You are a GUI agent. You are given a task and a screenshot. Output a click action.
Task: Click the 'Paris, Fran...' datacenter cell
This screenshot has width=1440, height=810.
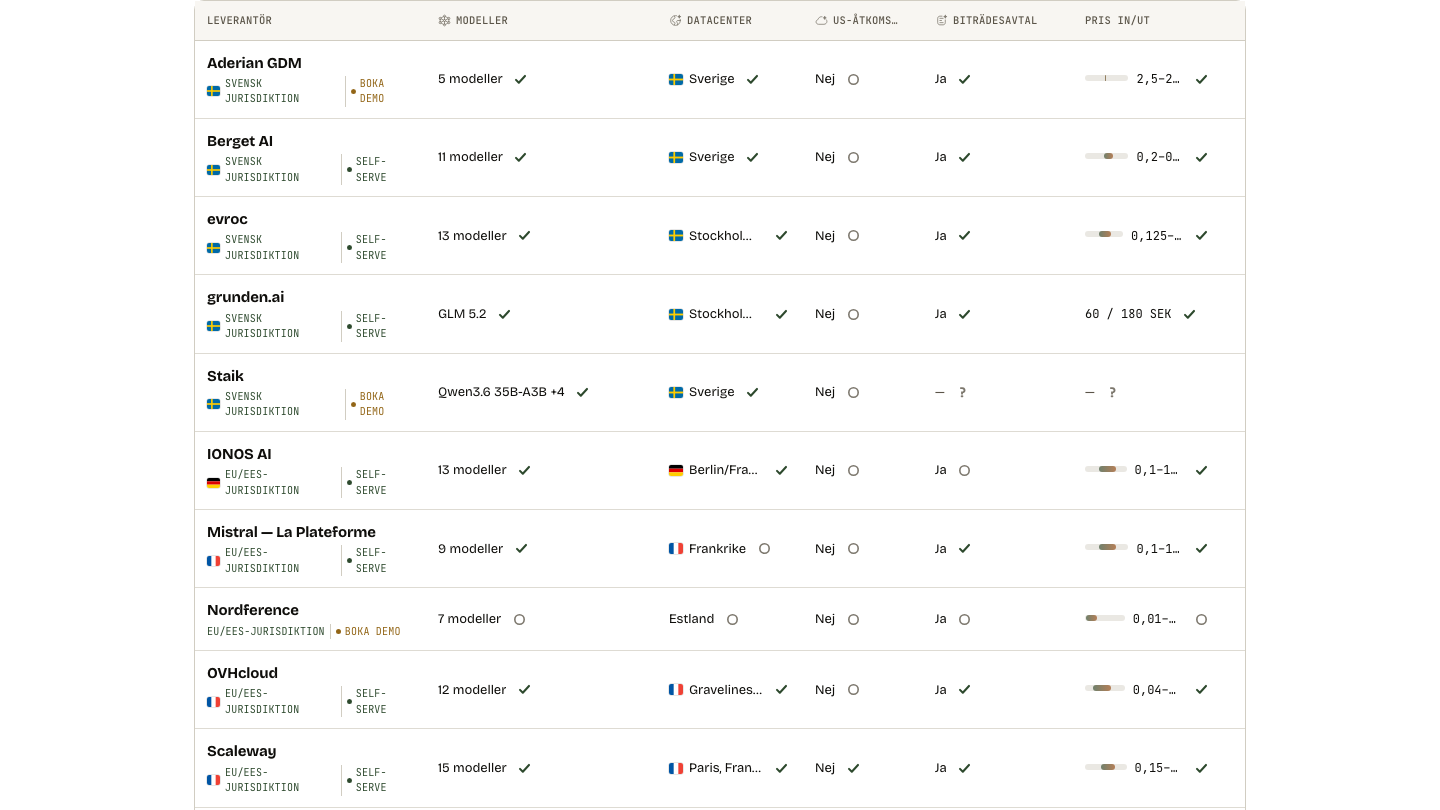(x=725, y=768)
